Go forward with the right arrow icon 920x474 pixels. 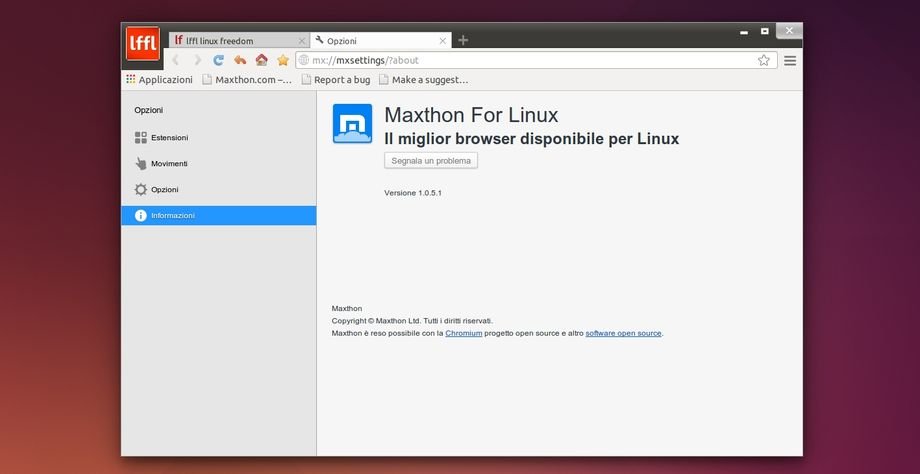198,60
